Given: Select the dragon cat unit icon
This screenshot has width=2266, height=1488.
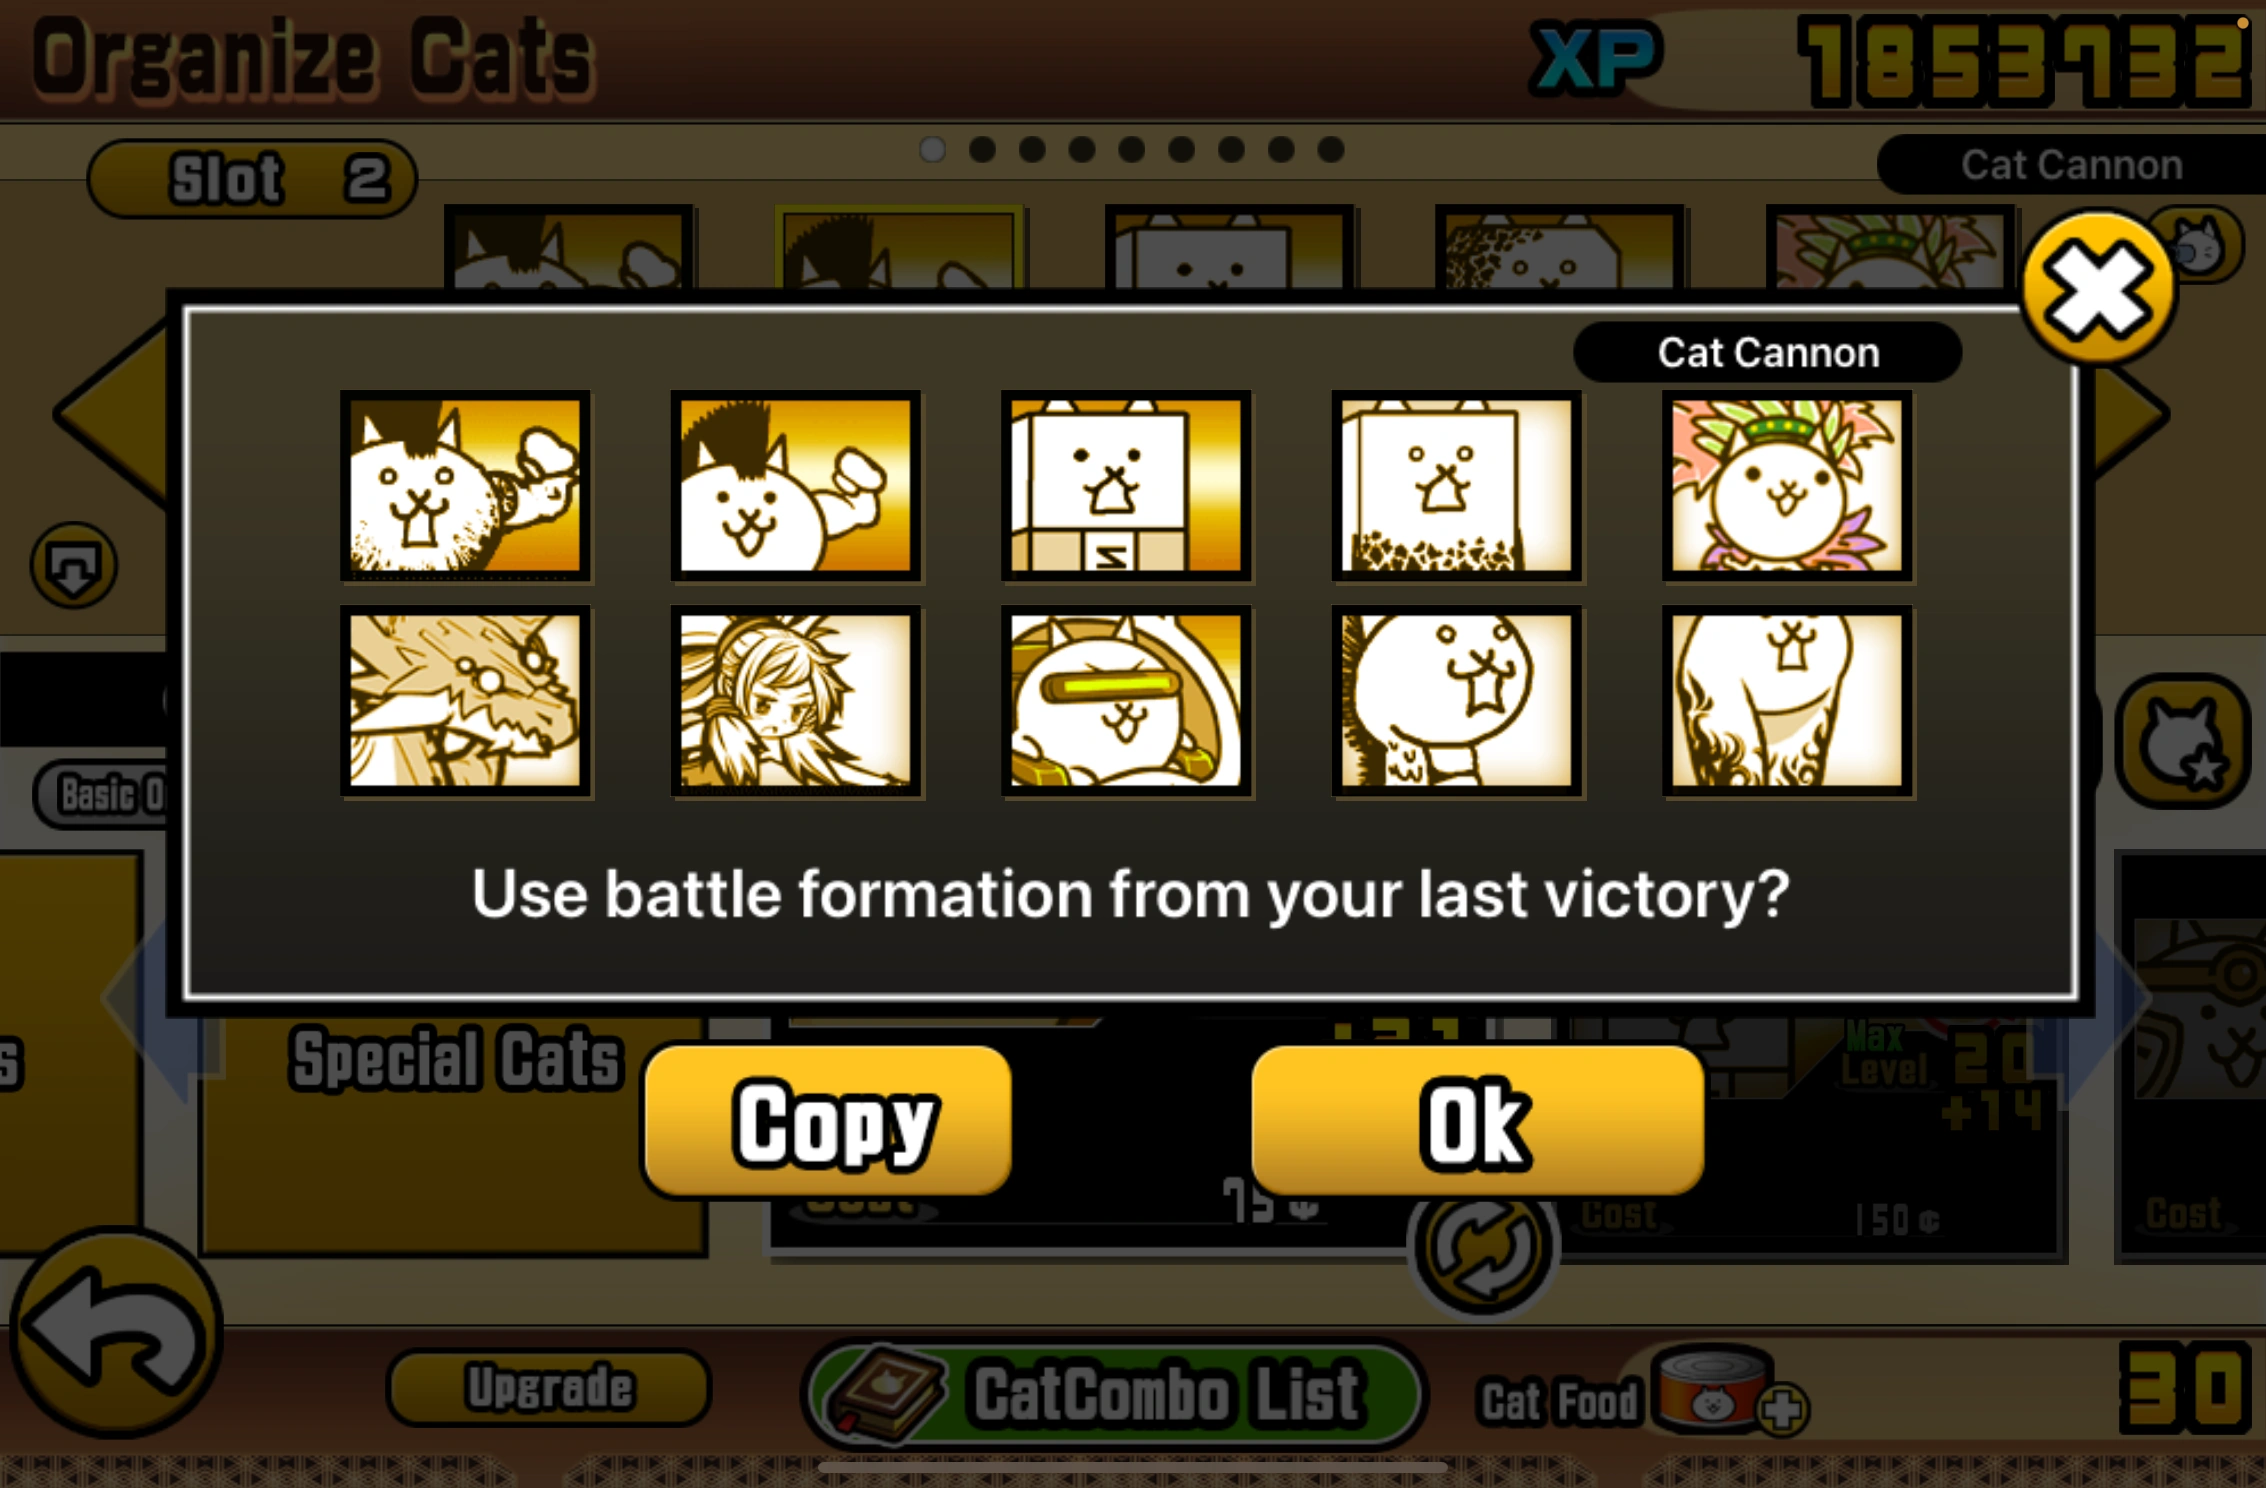Looking at the screenshot, I should [x=465, y=701].
